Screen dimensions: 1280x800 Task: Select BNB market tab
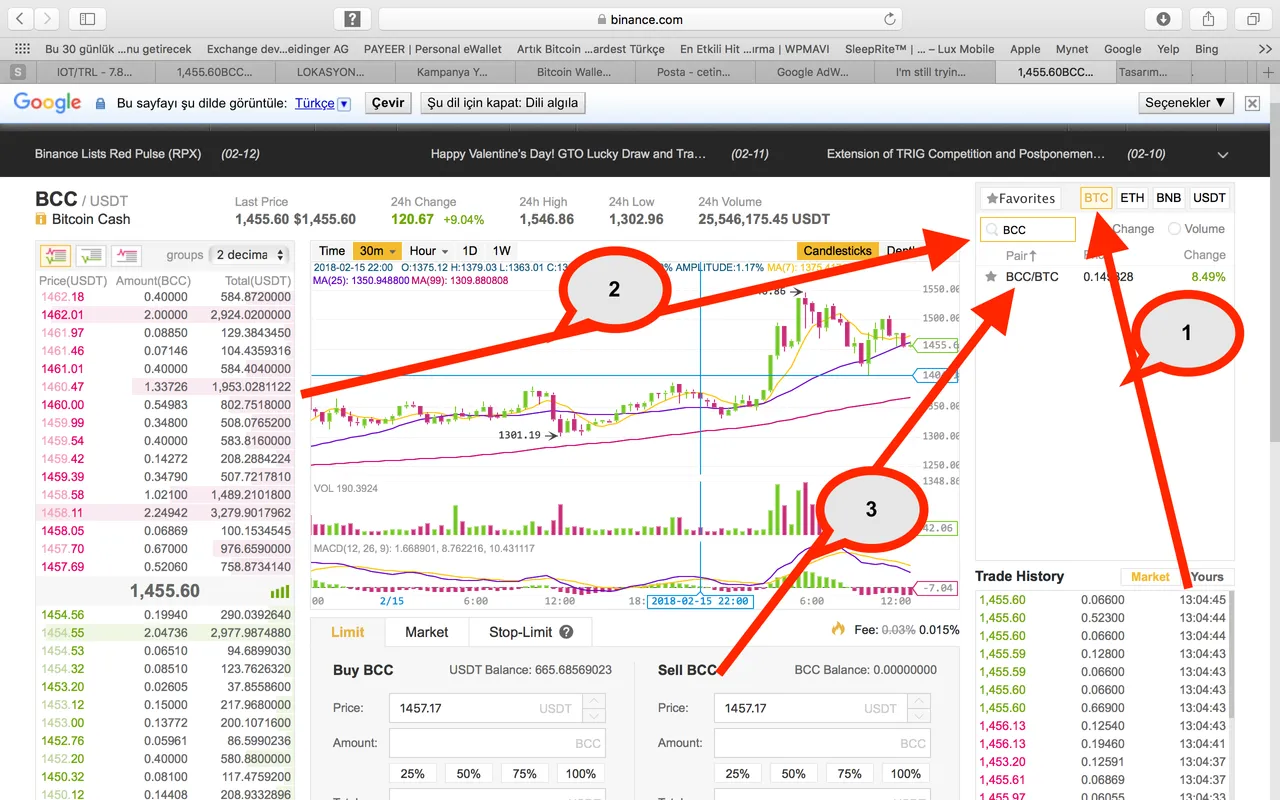click(x=1168, y=198)
